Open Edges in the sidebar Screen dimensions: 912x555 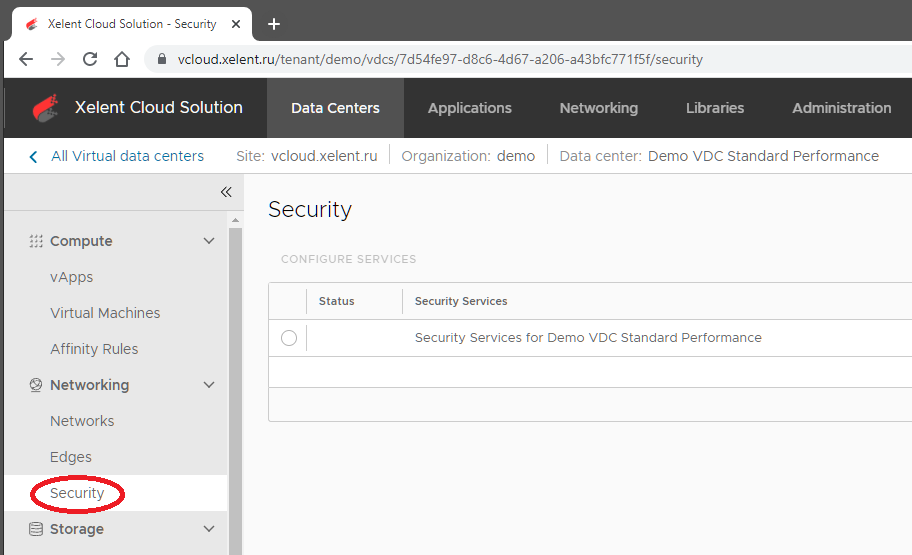(x=71, y=457)
